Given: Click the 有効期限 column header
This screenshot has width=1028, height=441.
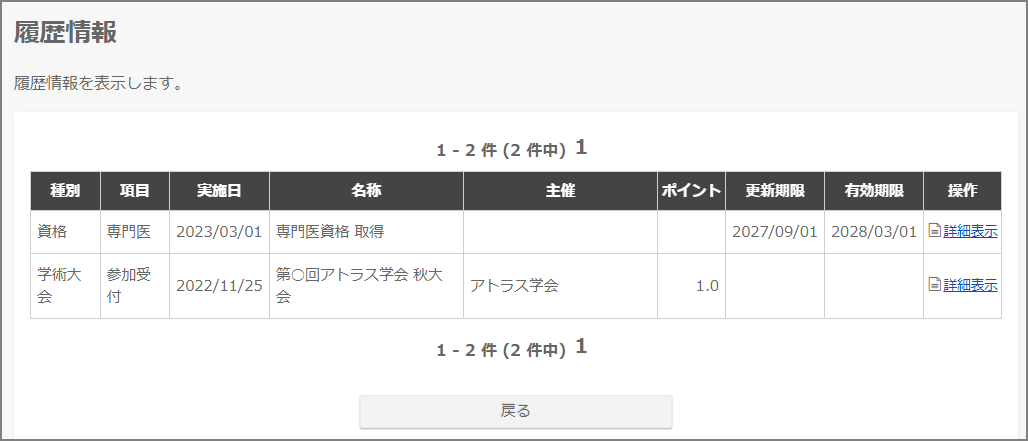Looking at the screenshot, I should pos(874,191).
